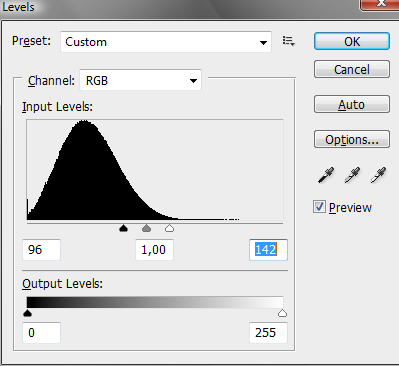Click the input midtones gray slider
399x366 pixels.
[x=147, y=228]
